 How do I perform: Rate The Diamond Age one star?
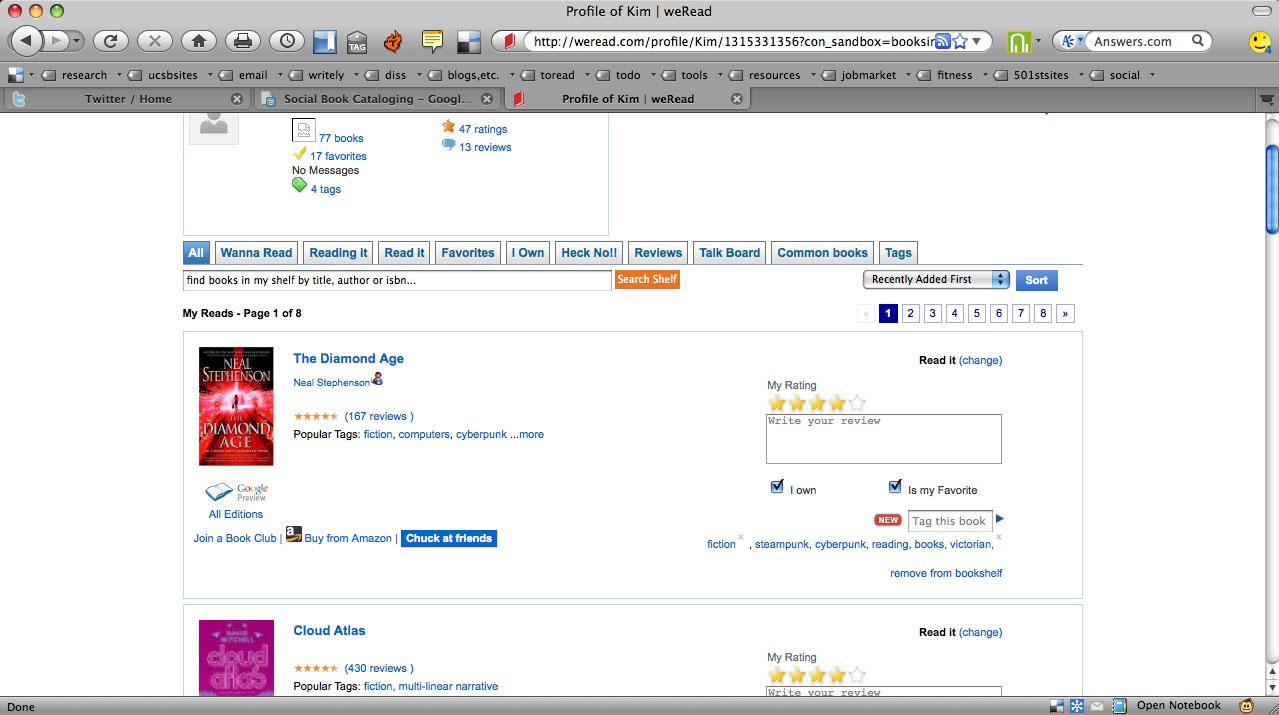[776, 403]
